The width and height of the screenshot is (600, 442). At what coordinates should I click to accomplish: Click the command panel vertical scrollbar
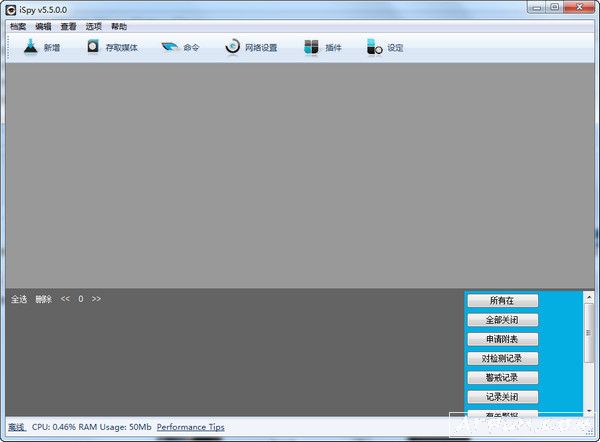pyautogui.click(x=589, y=352)
